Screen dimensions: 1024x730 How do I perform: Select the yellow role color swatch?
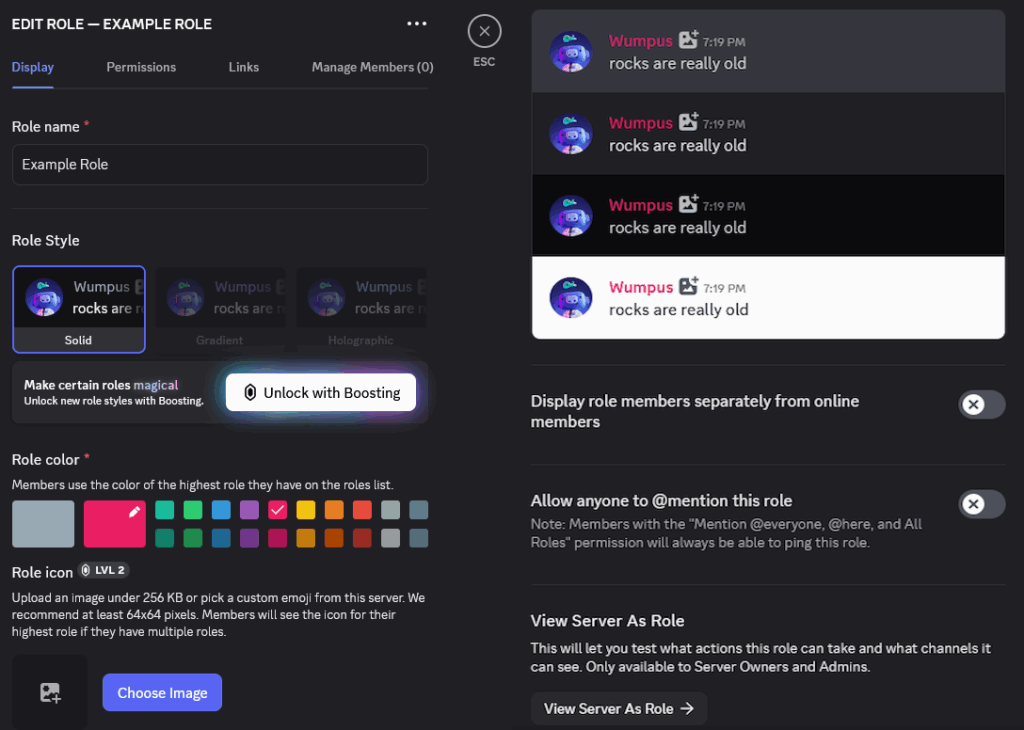pos(305,511)
